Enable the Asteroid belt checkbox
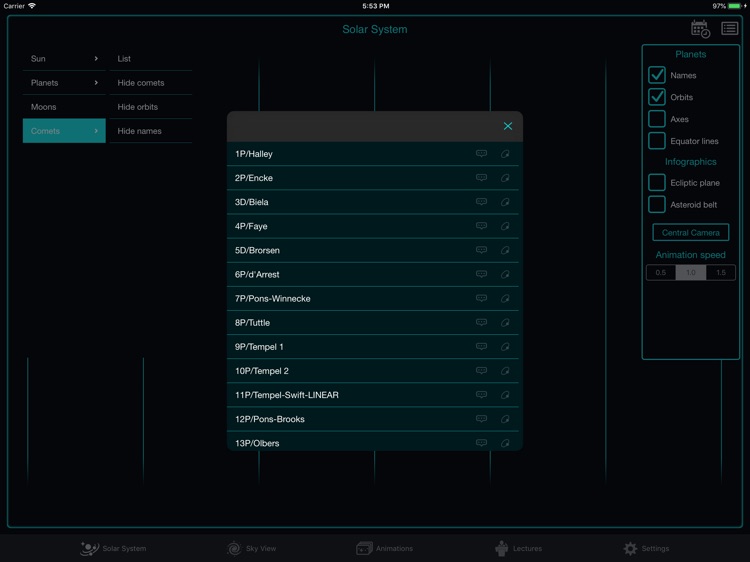Screen dimensions: 750x562 657,205
